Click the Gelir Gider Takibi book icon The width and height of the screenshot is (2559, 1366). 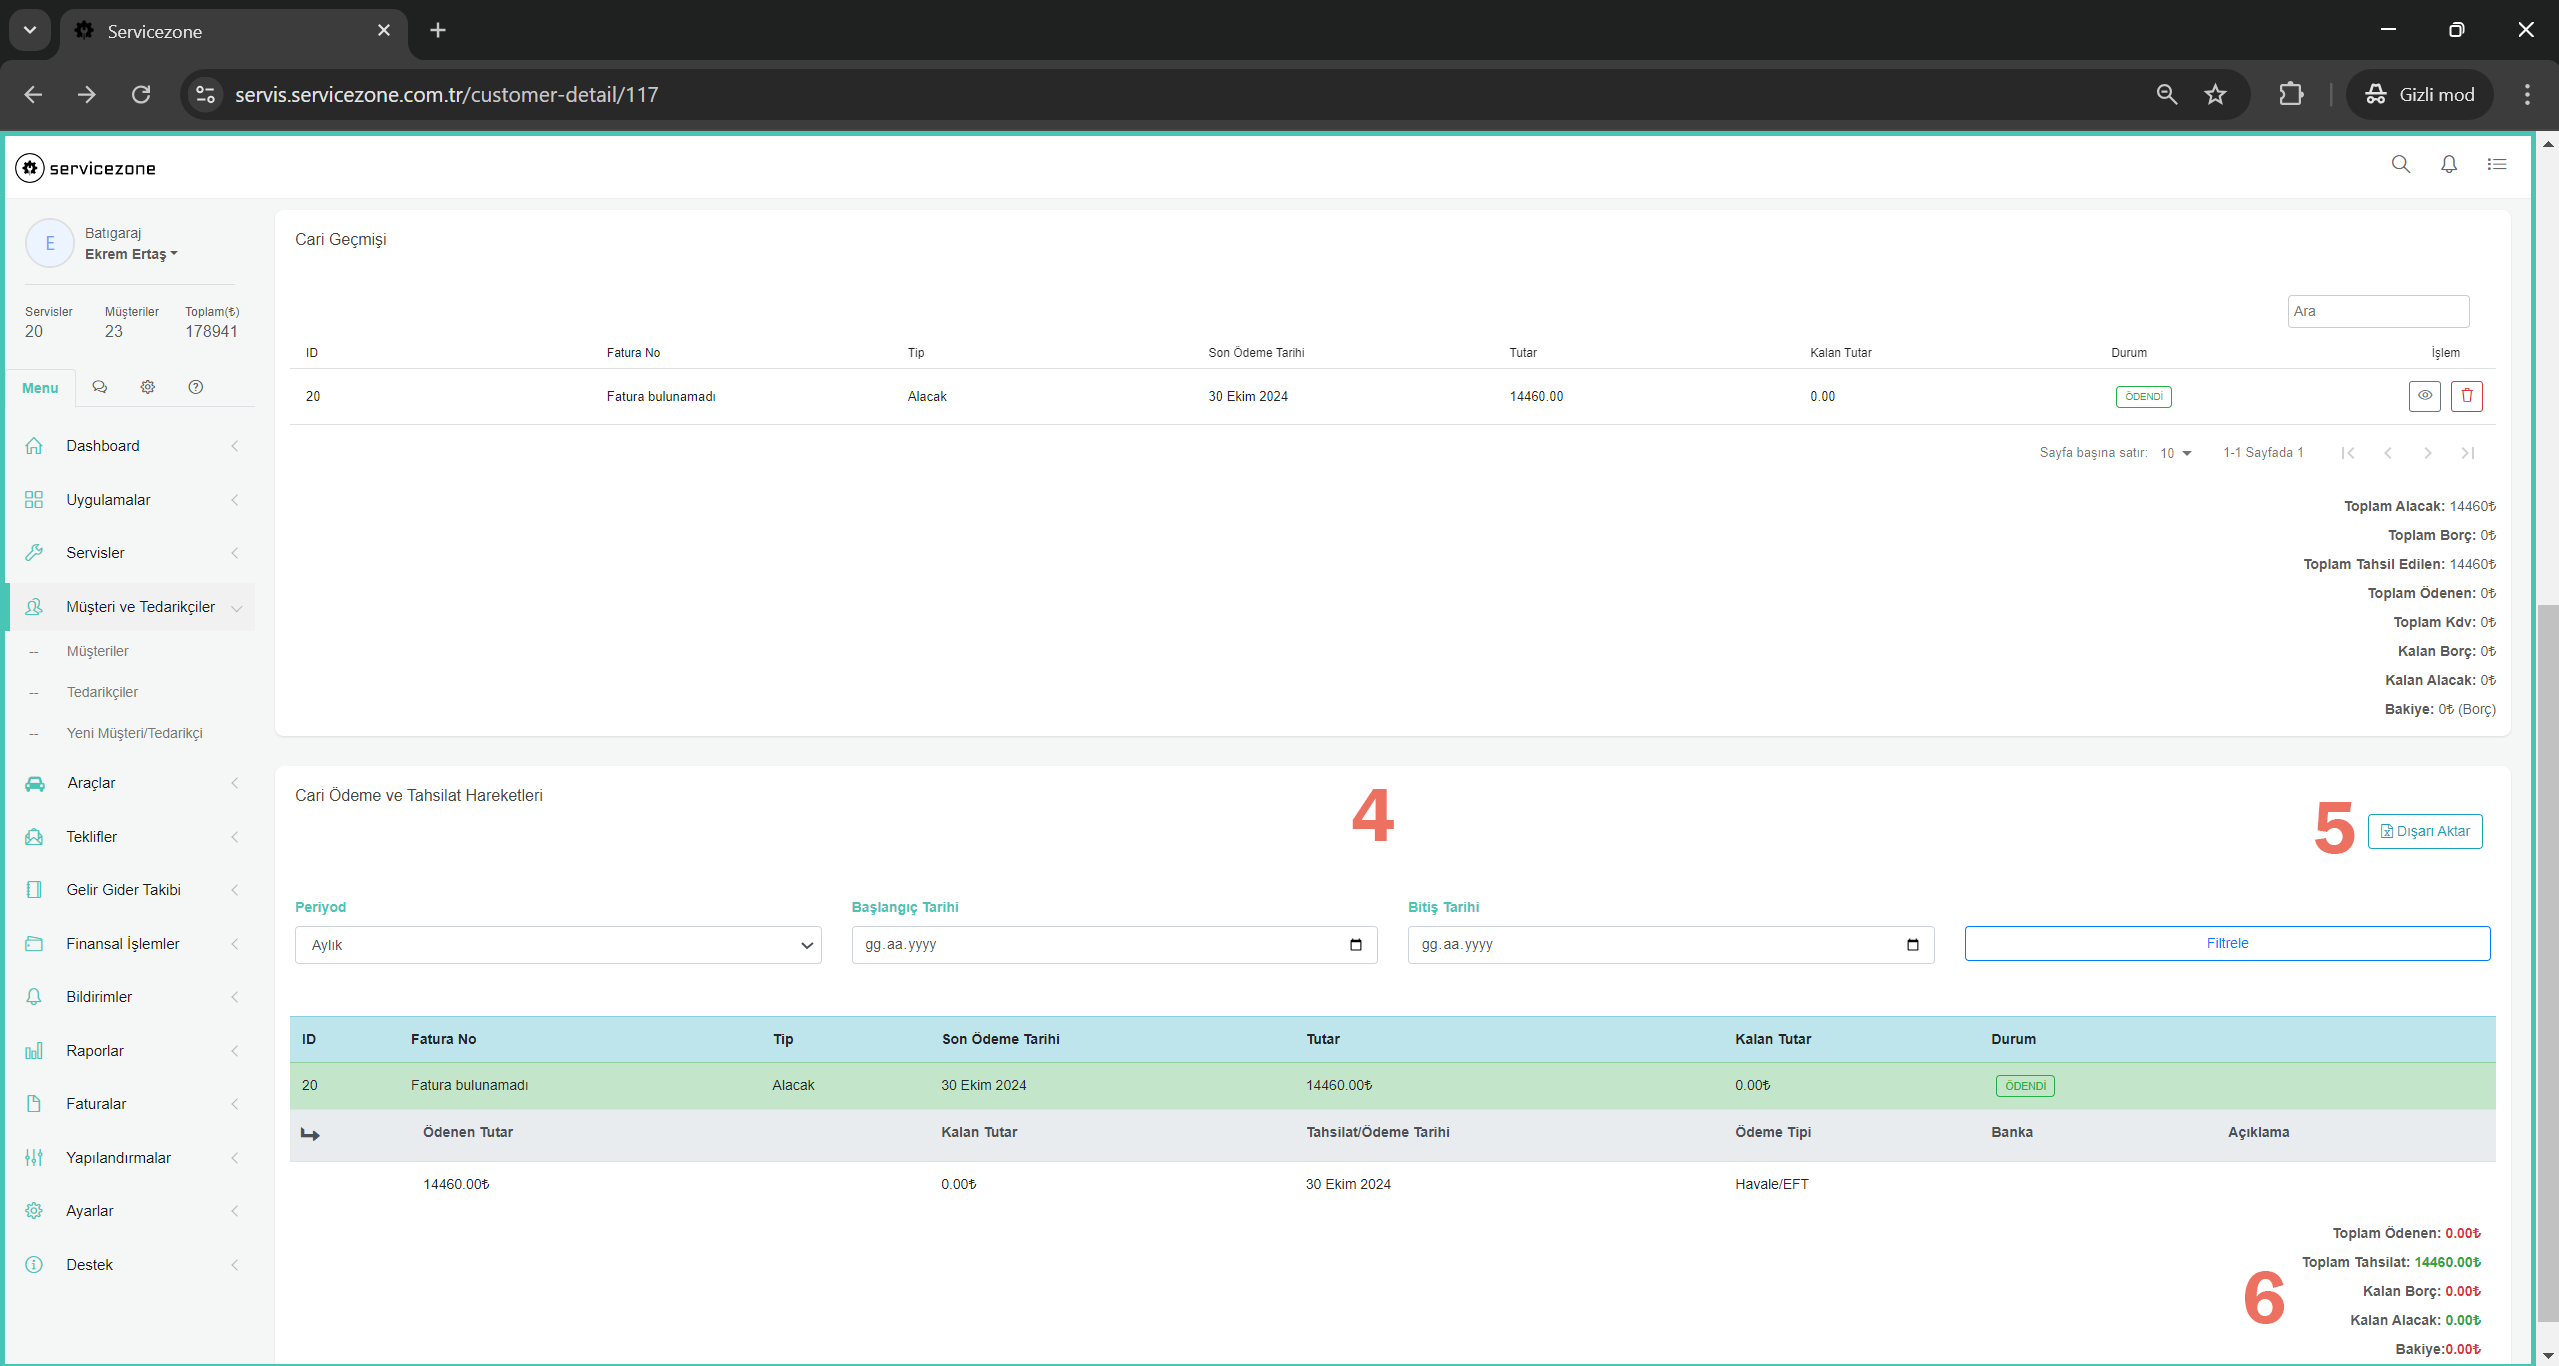point(34,890)
